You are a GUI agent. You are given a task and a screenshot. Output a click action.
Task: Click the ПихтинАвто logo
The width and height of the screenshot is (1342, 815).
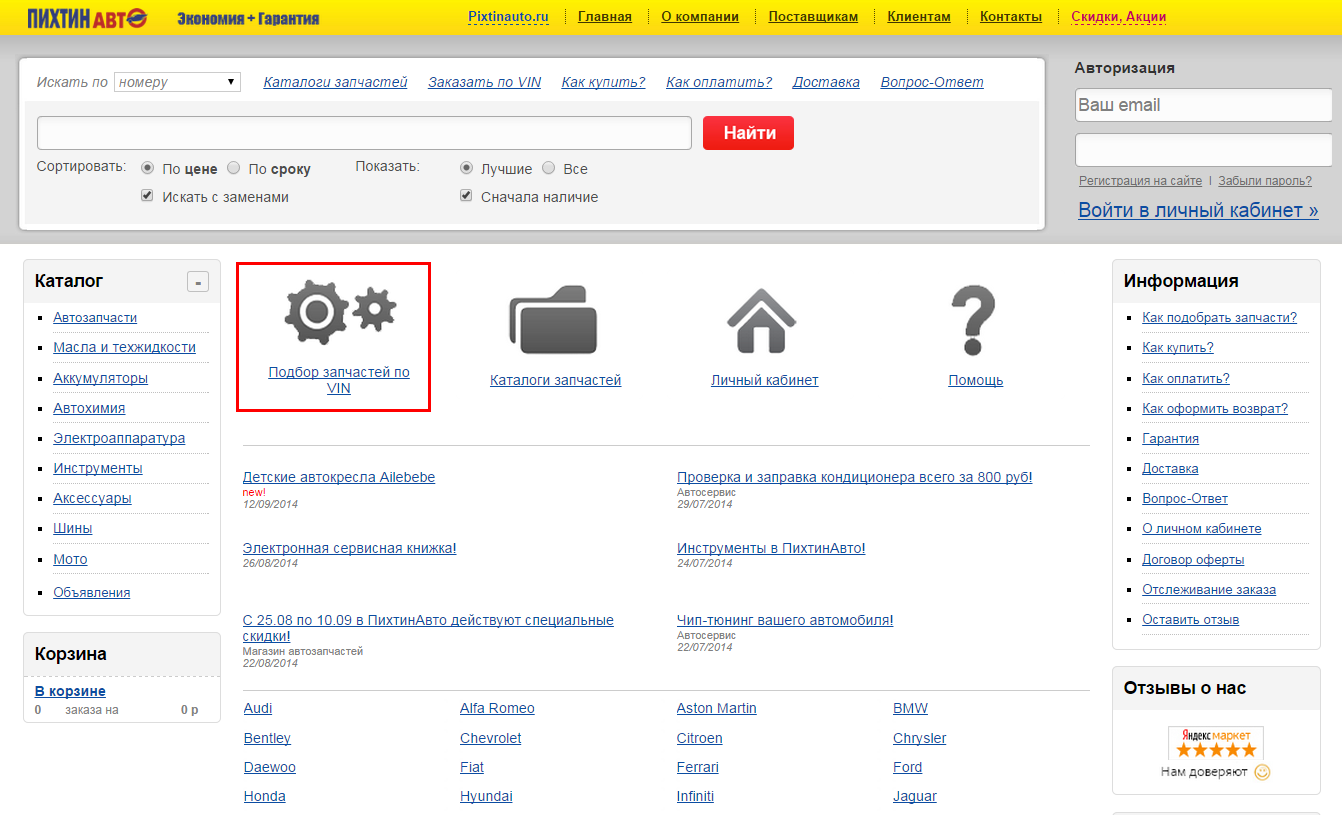coord(88,18)
